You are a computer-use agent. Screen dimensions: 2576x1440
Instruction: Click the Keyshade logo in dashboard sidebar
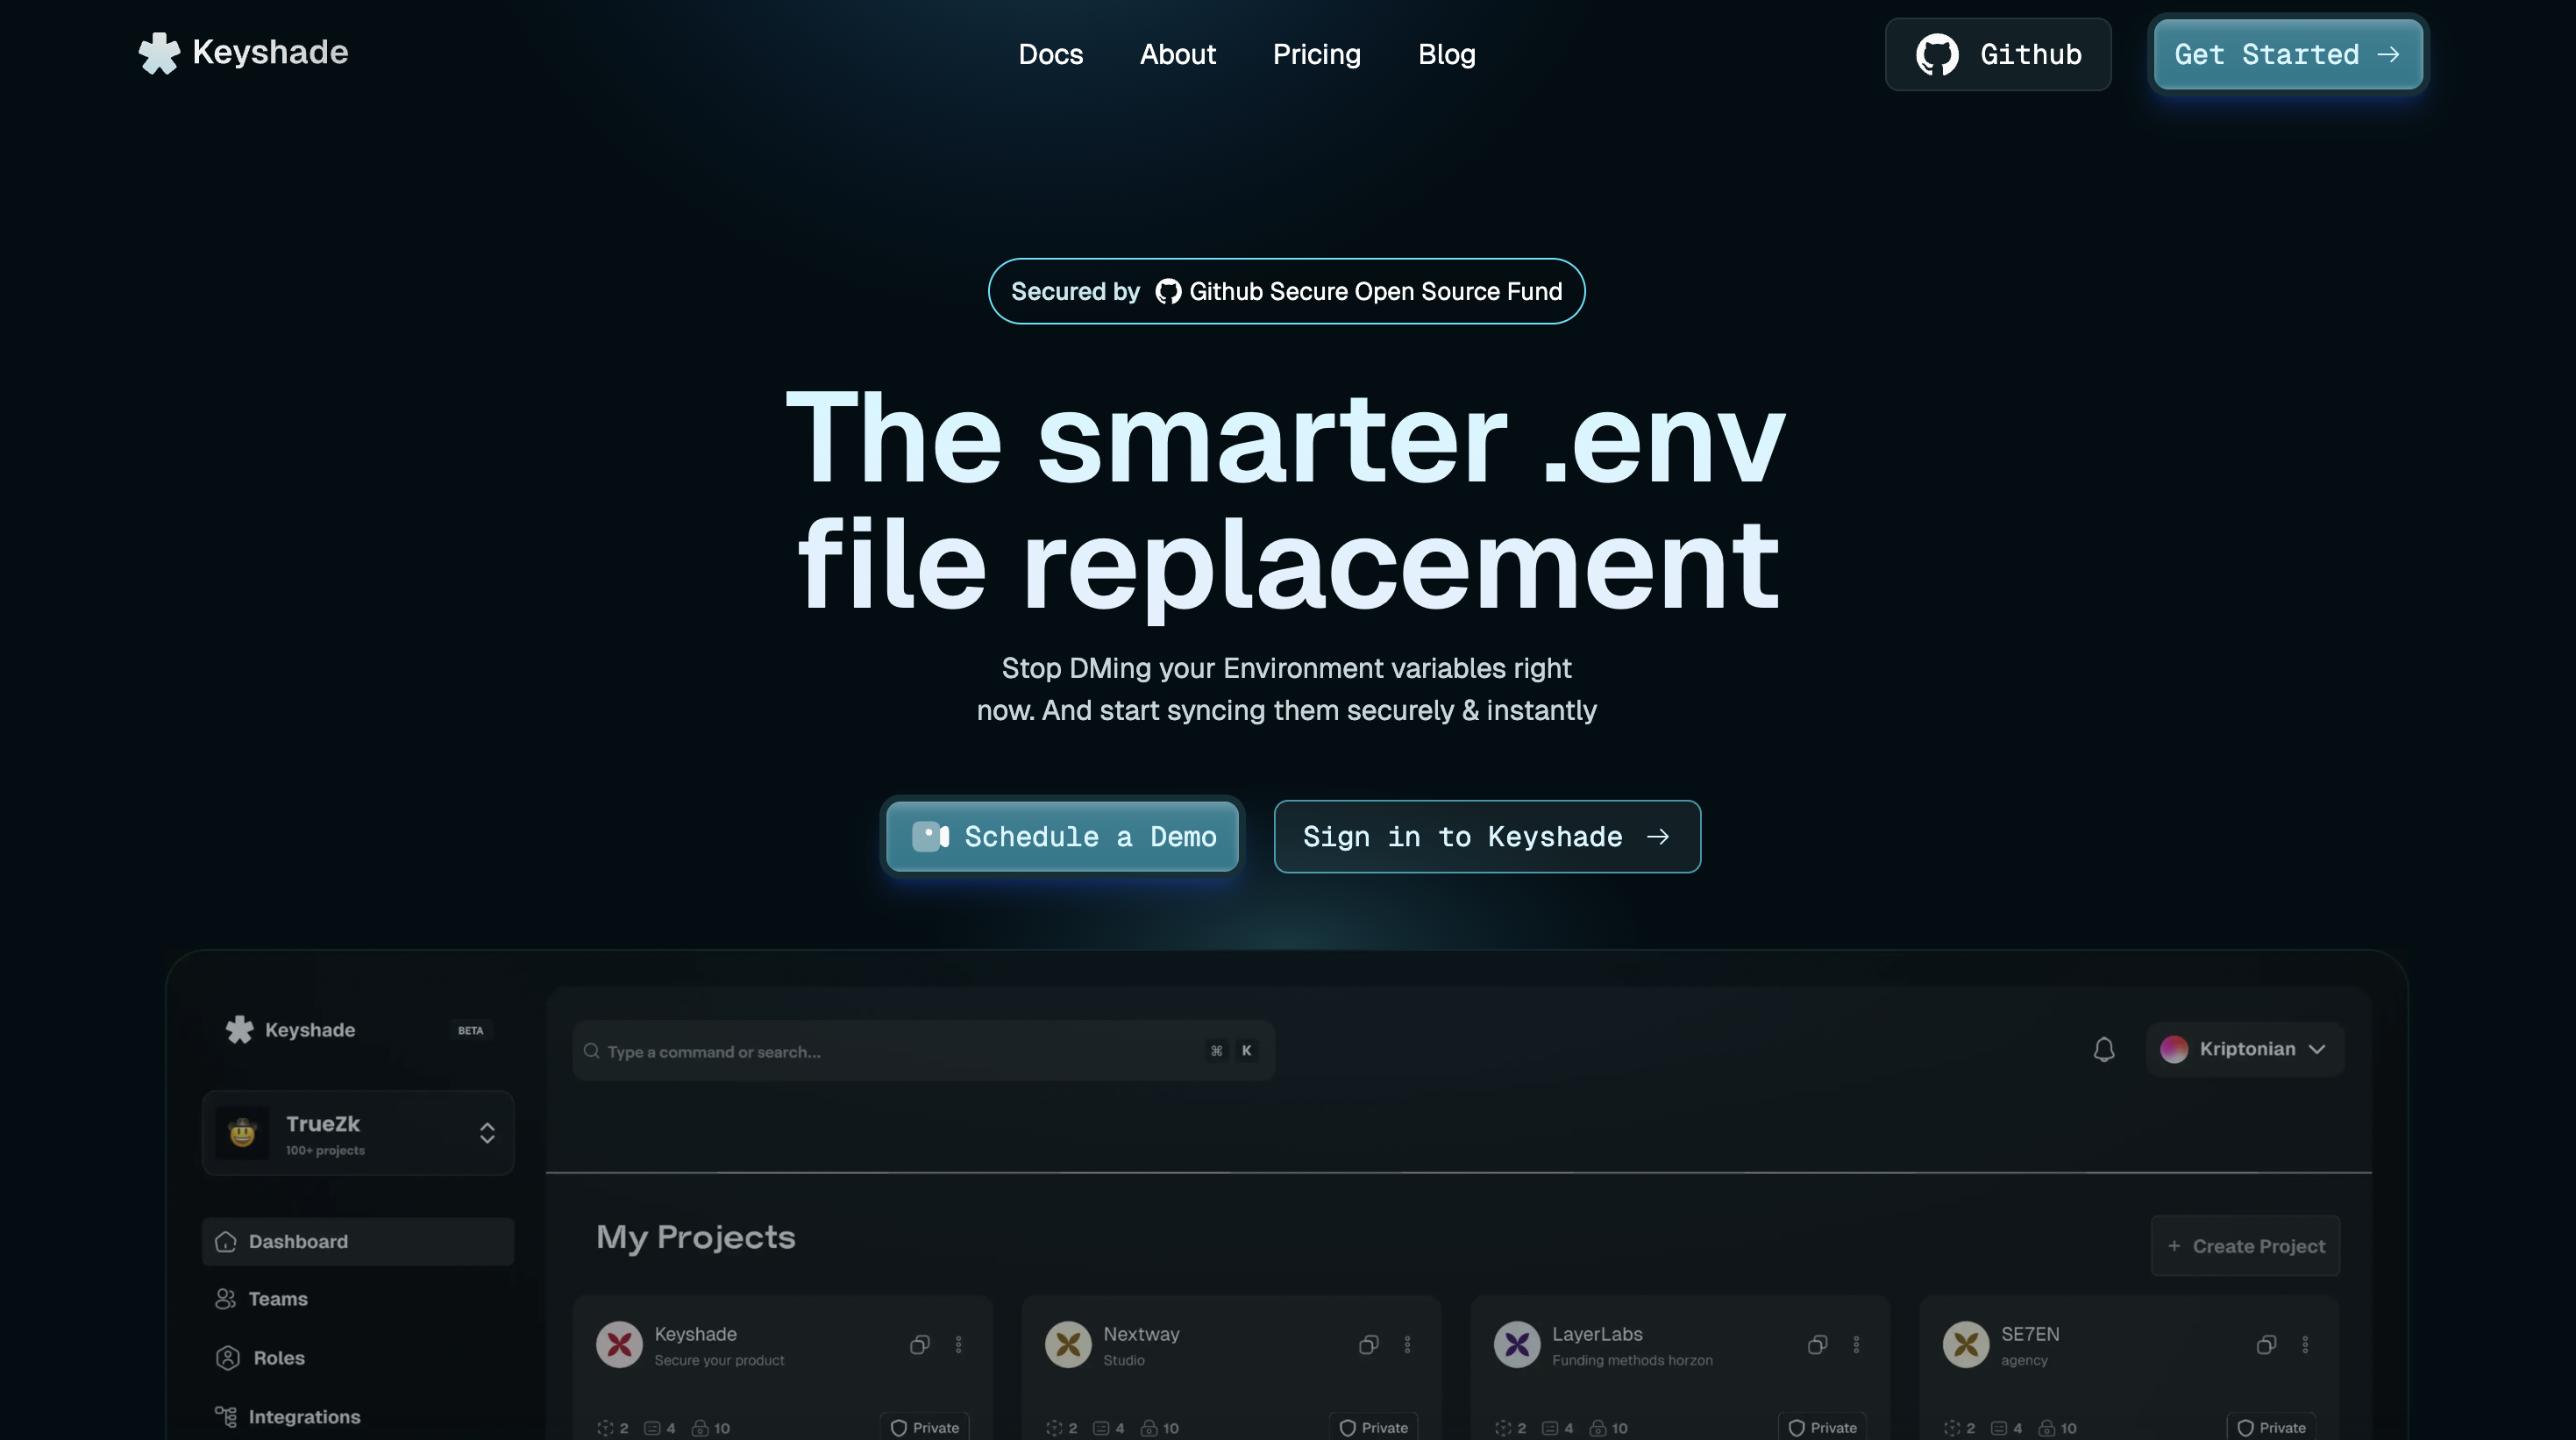pyautogui.click(x=290, y=1029)
